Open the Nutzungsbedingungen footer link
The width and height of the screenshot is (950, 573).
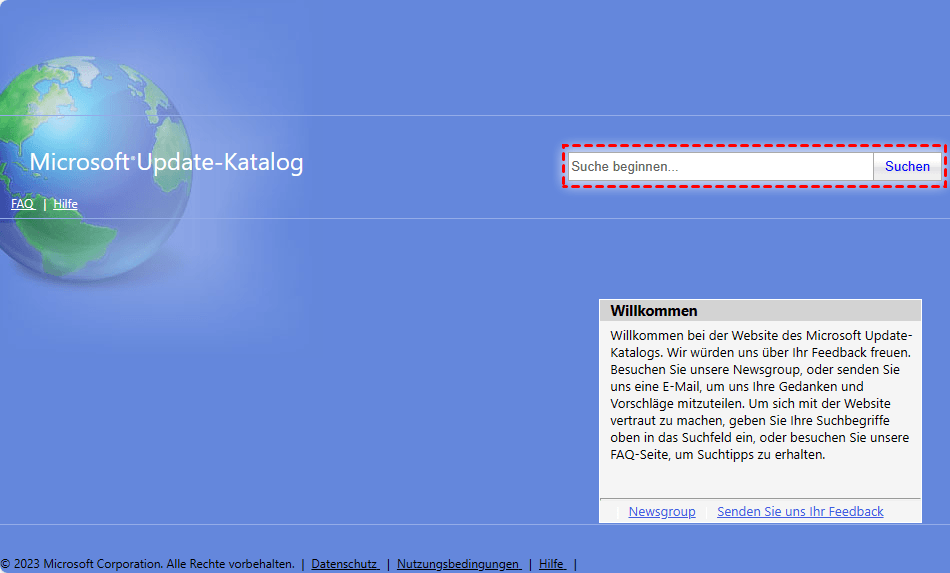[x=459, y=564]
